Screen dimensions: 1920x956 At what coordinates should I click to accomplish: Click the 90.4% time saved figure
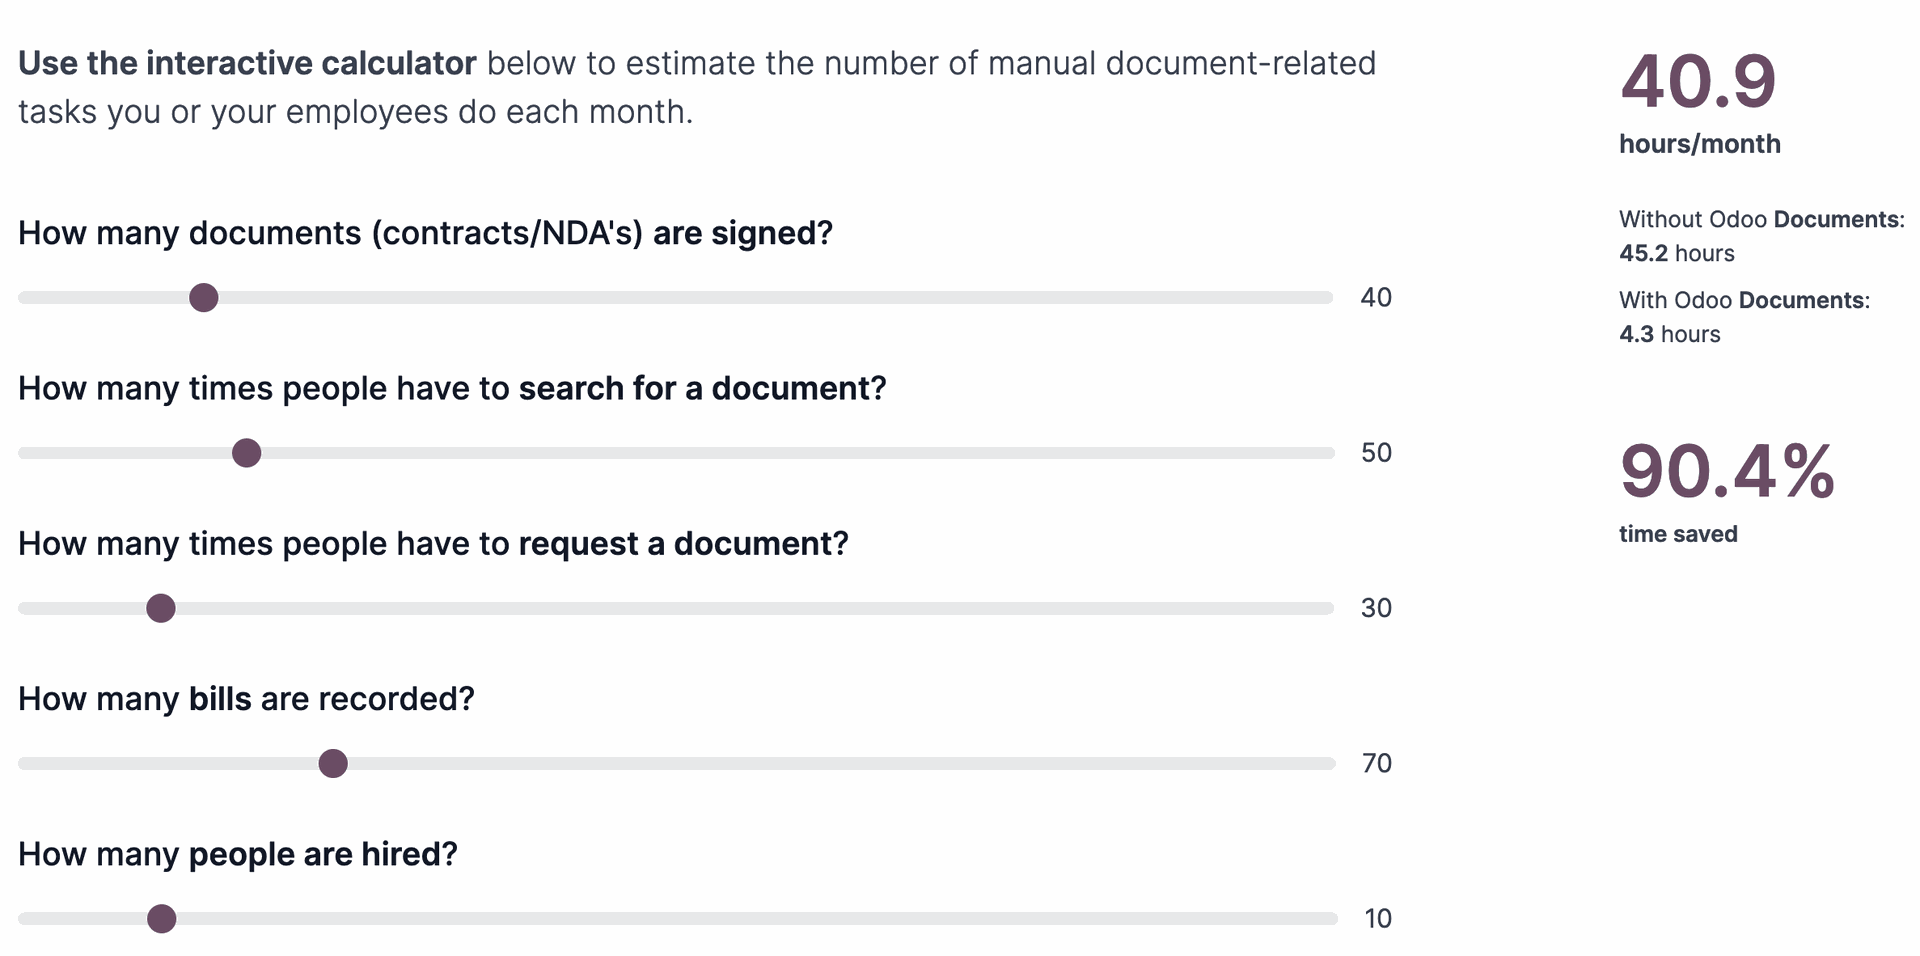click(x=1727, y=472)
